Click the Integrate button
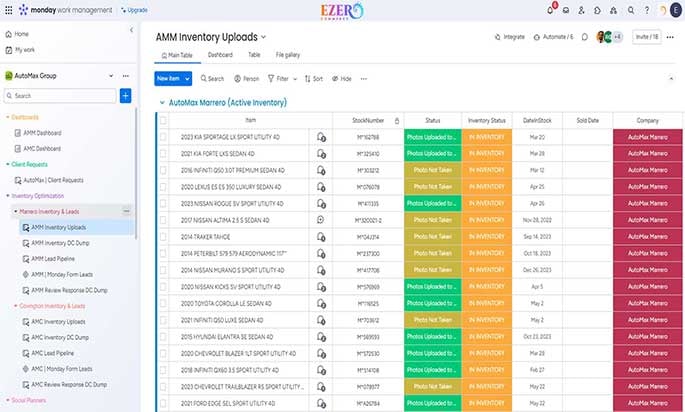Image resolution: width=685 pixels, height=412 pixels. tap(509, 37)
